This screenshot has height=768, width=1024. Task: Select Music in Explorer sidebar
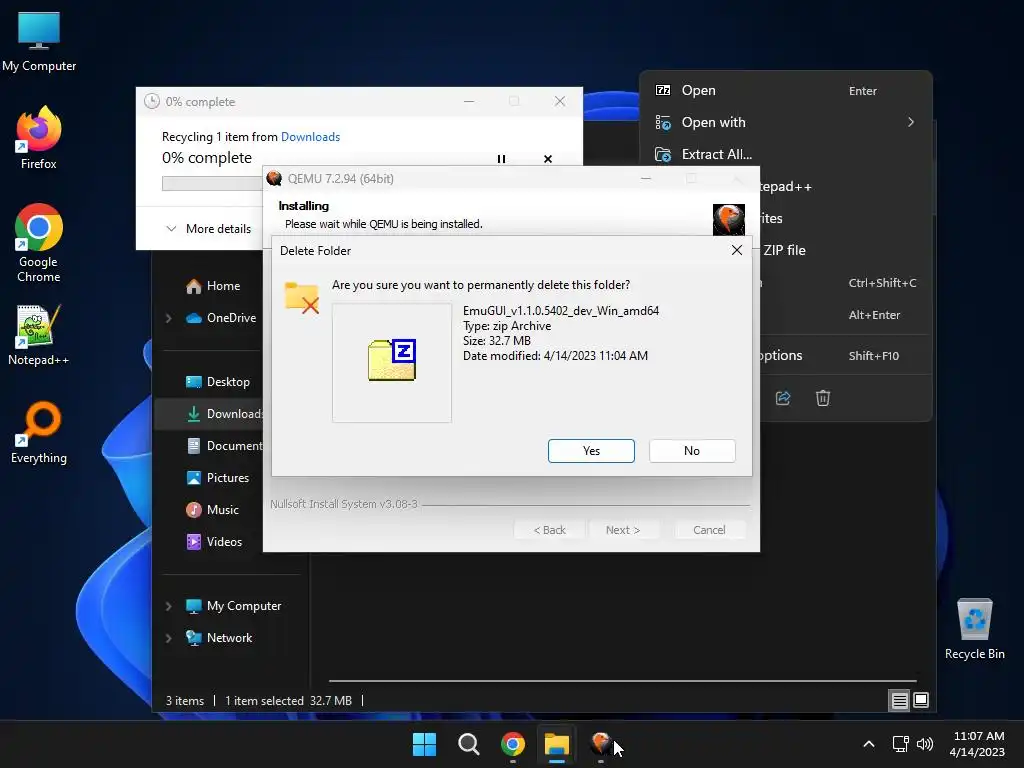click(212, 510)
